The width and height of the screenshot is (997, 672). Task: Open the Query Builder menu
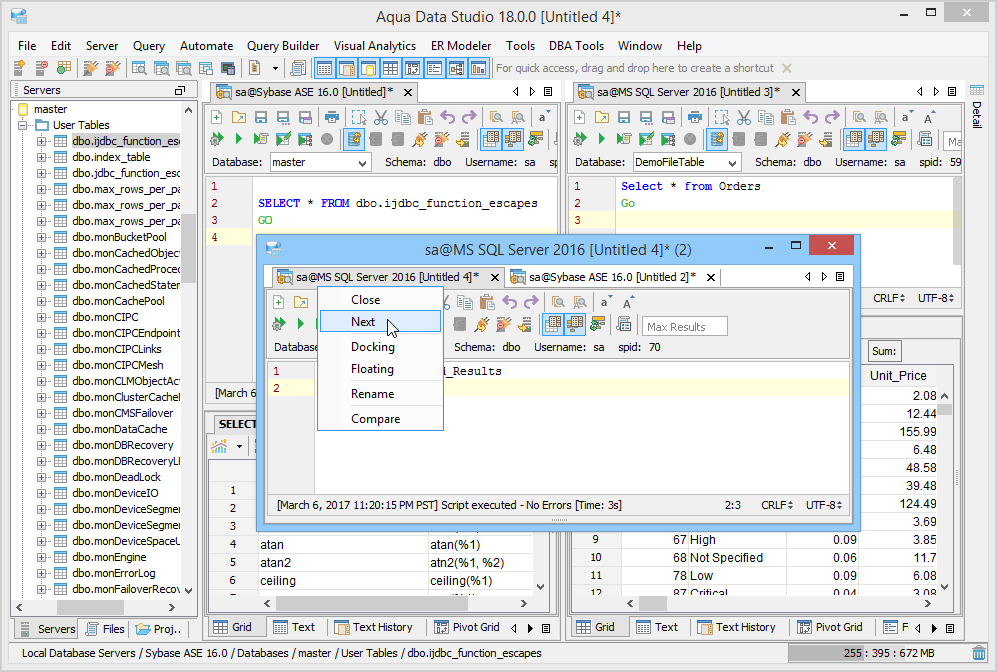[x=283, y=46]
